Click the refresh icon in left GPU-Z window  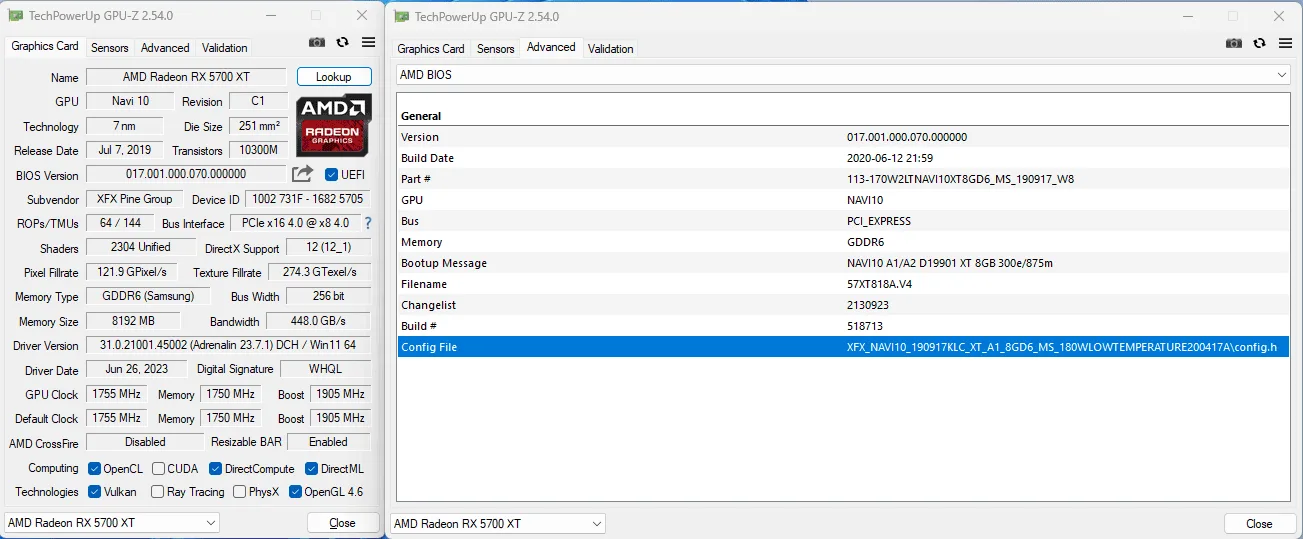pyautogui.click(x=343, y=42)
